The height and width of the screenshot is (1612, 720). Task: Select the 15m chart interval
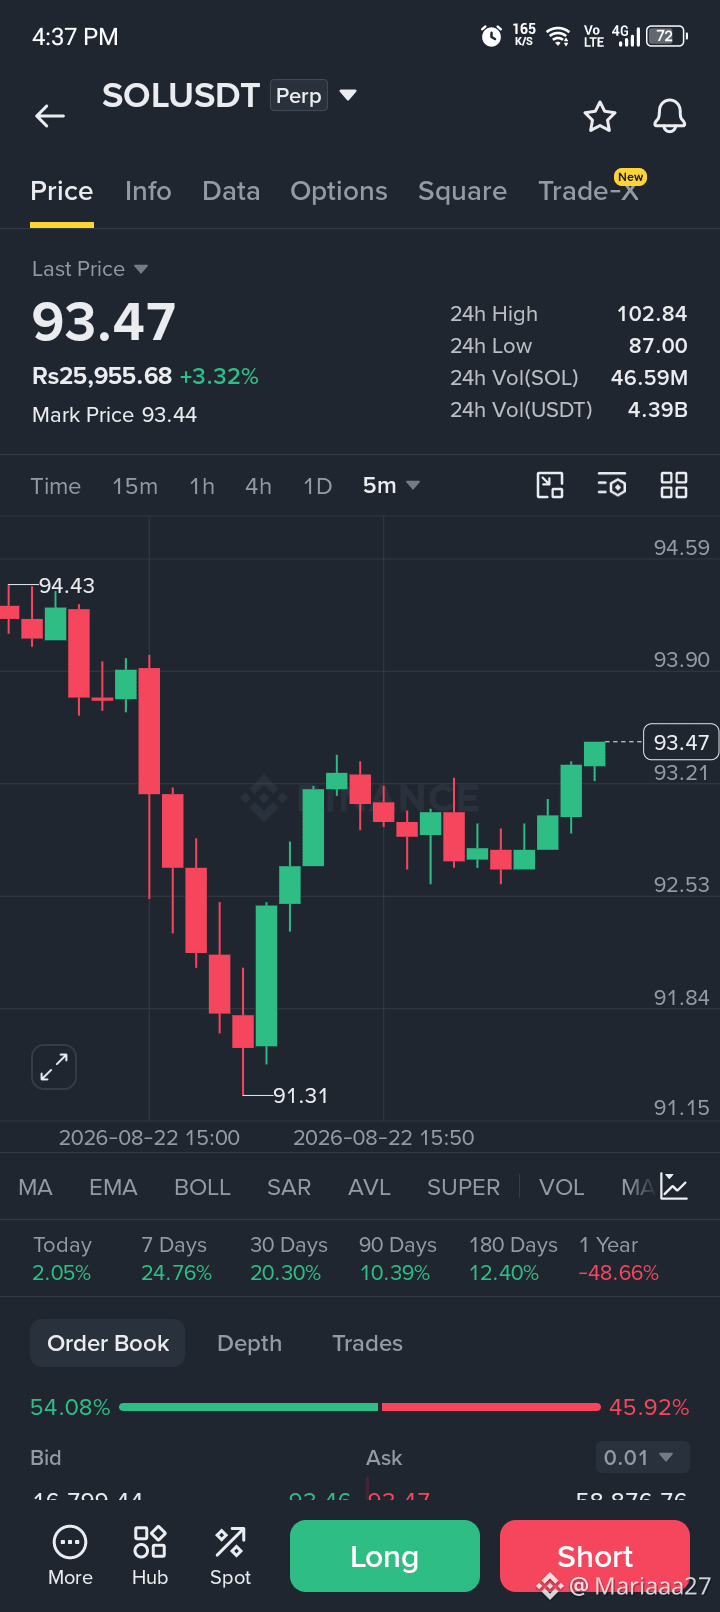click(135, 486)
